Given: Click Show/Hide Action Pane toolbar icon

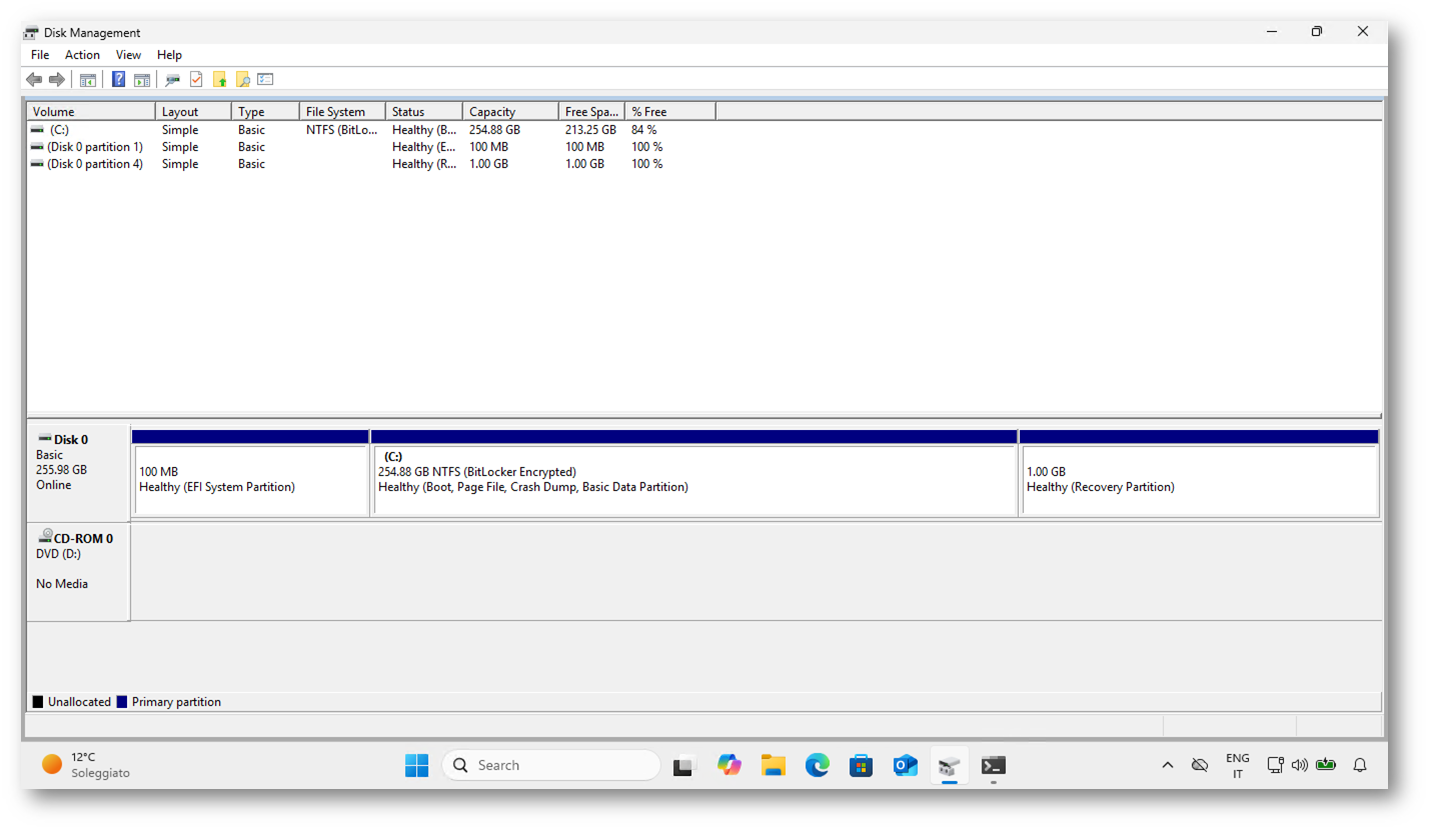Looking at the screenshot, I should [x=142, y=79].
